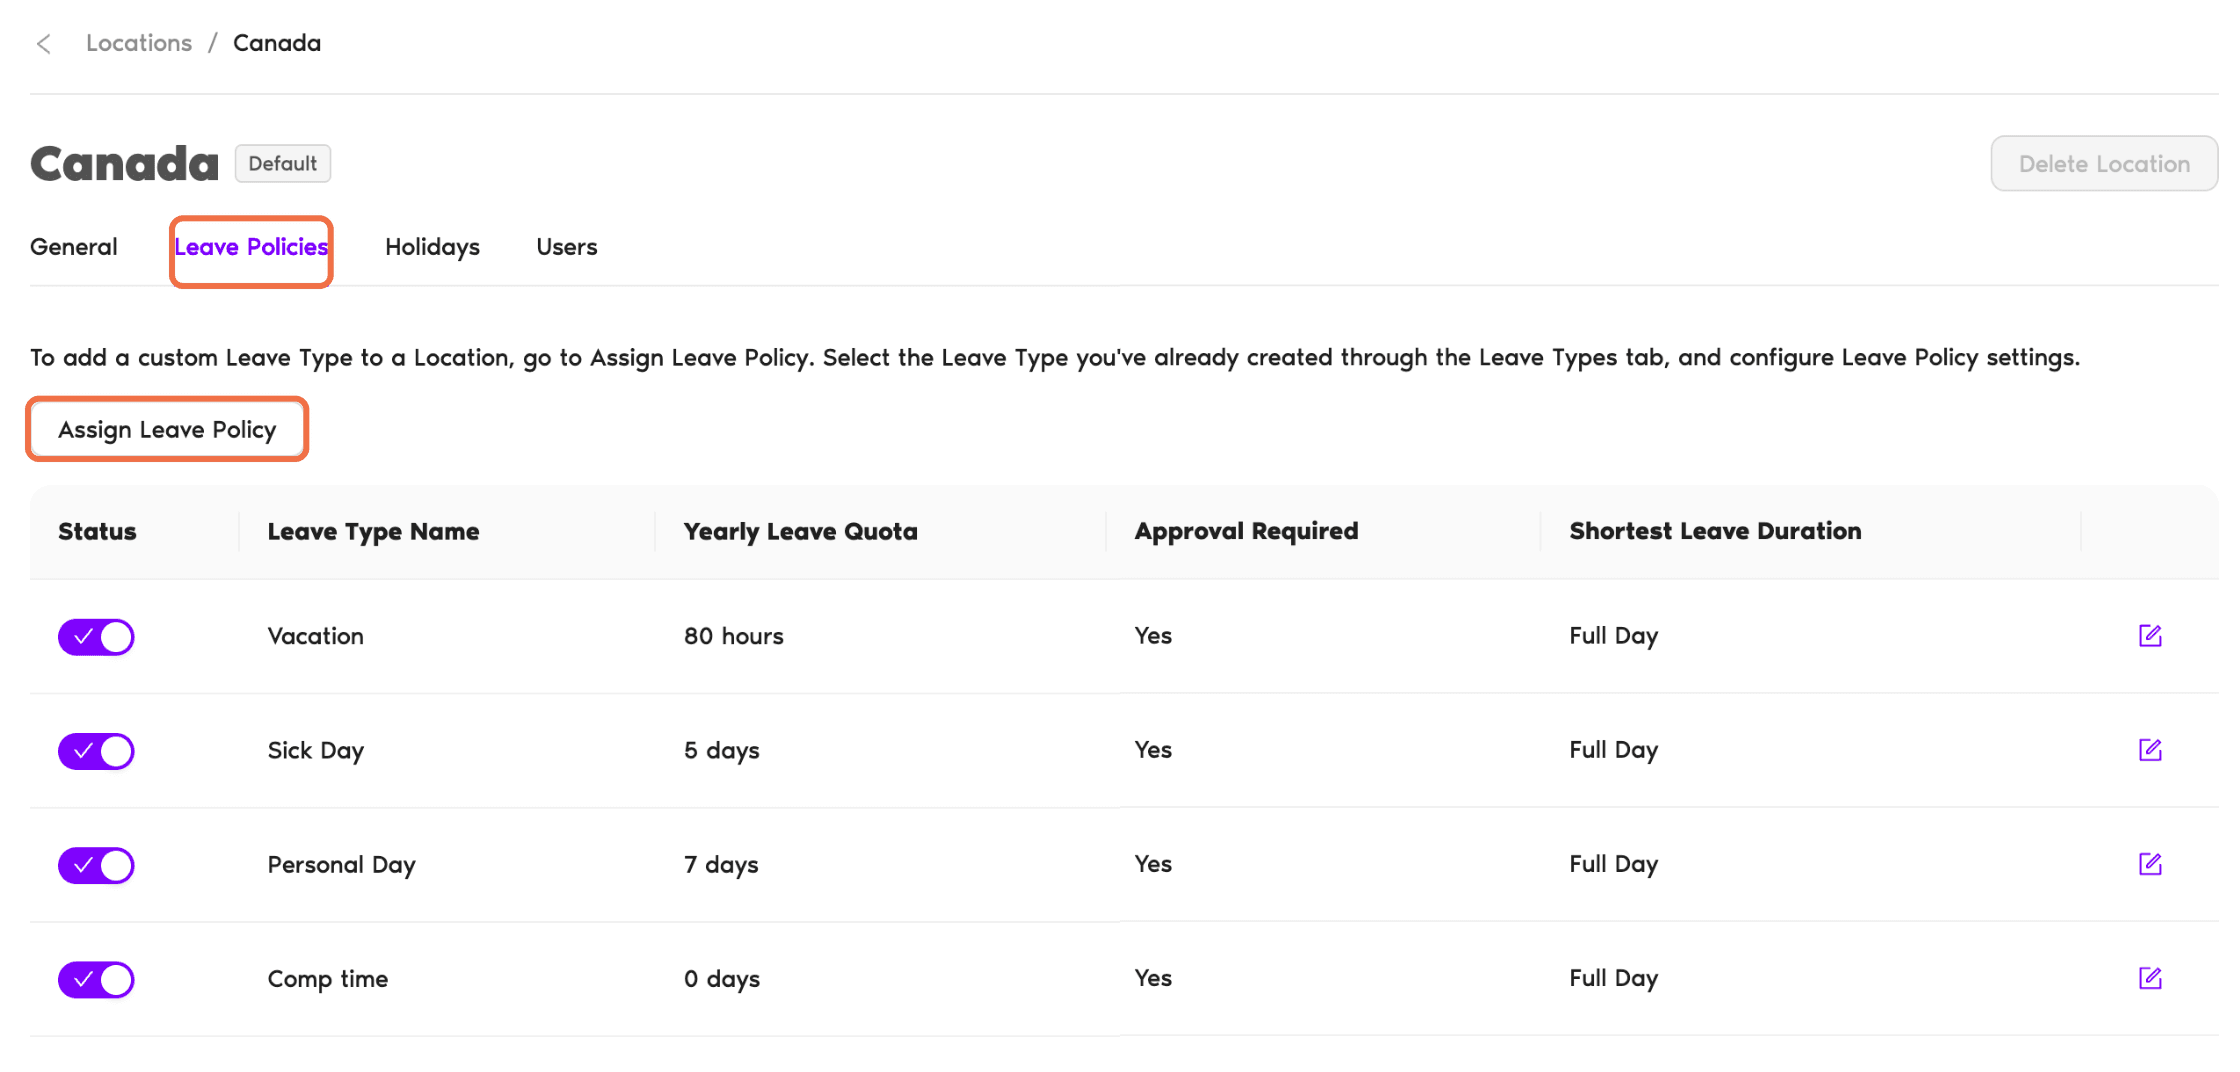The image size is (2240, 1072).
Task: Click the back arrow beside Locations
Action: (x=44, y=44)
